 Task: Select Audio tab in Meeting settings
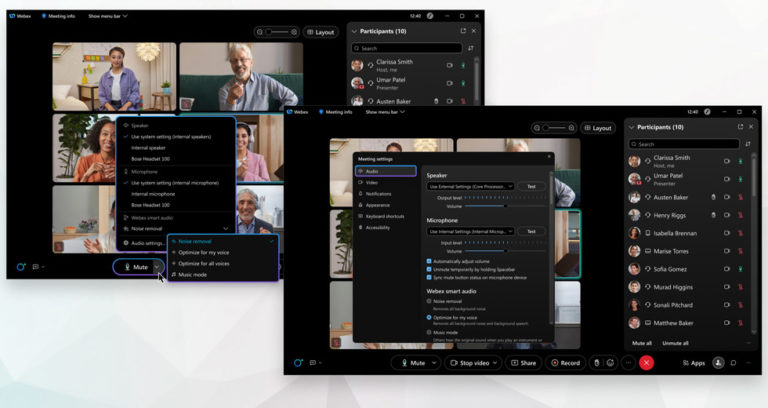(x=386, y=171)
